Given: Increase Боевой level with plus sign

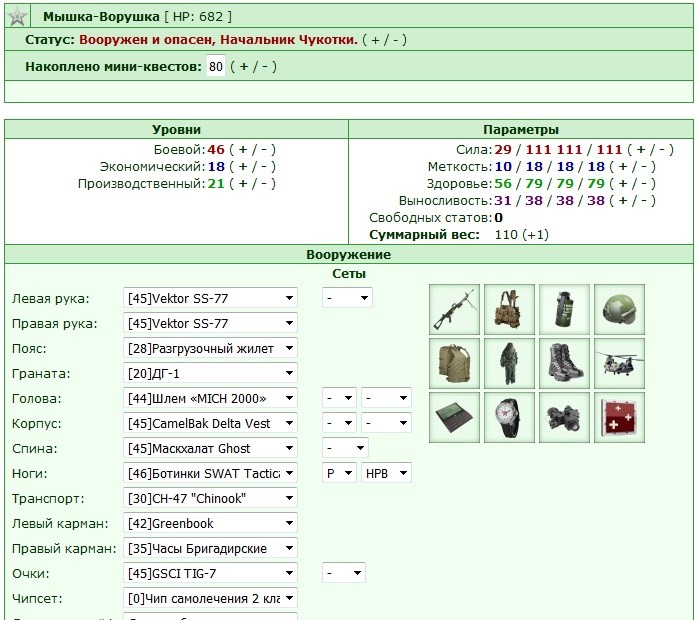Looking at the screenshot, I should click(243, 149).
